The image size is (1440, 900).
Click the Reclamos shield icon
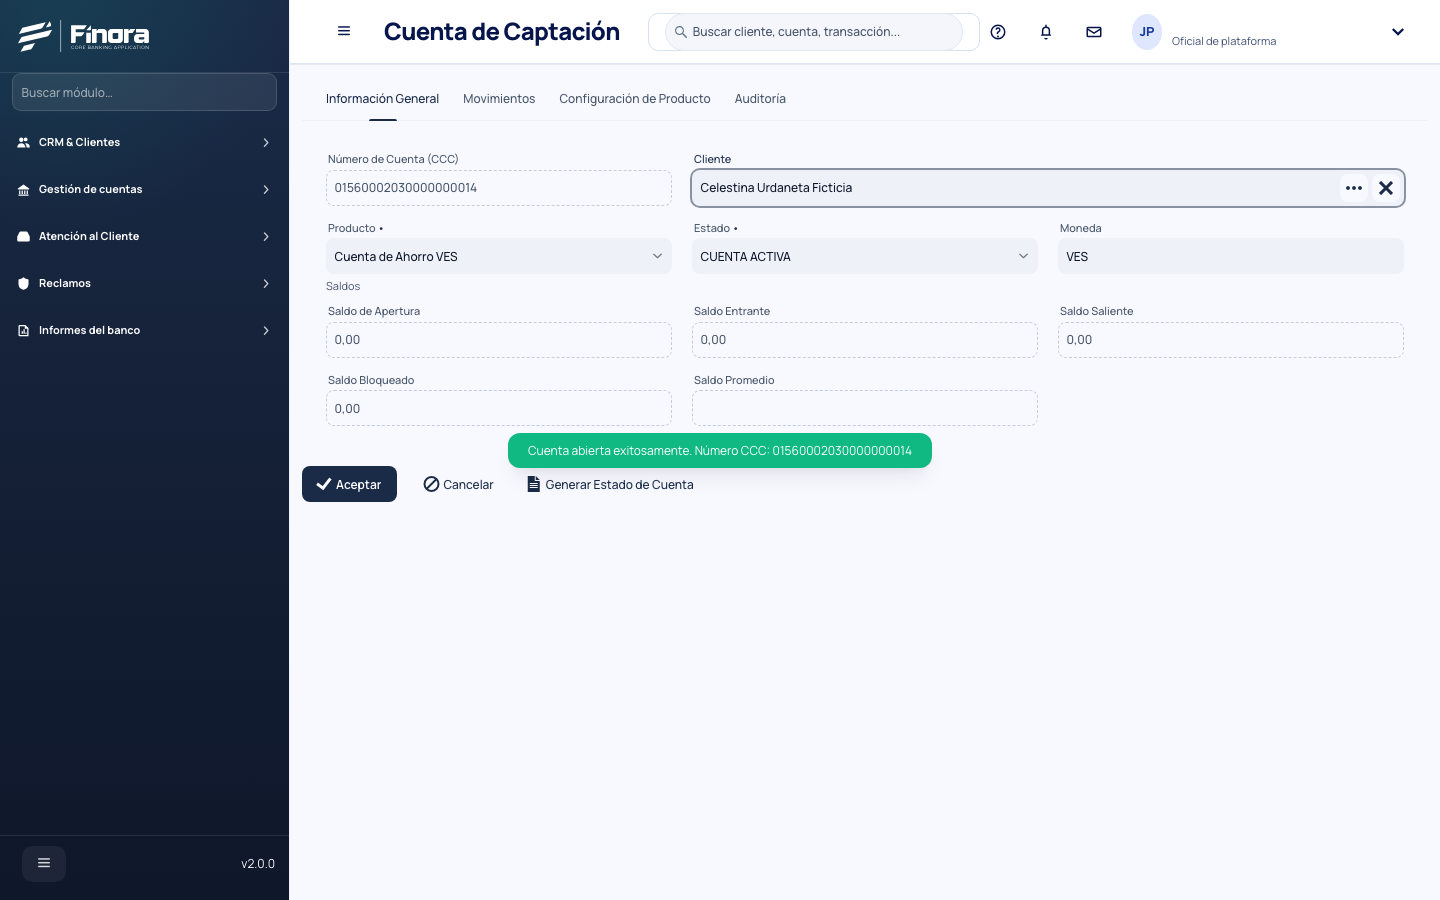pyautogui.click(x=24, y=284)
